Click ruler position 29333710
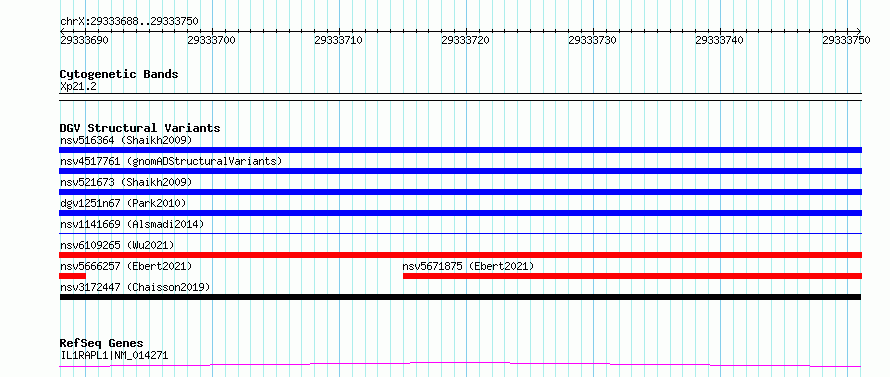The width and height of the screenshot is (890, 377). (338, 40)
